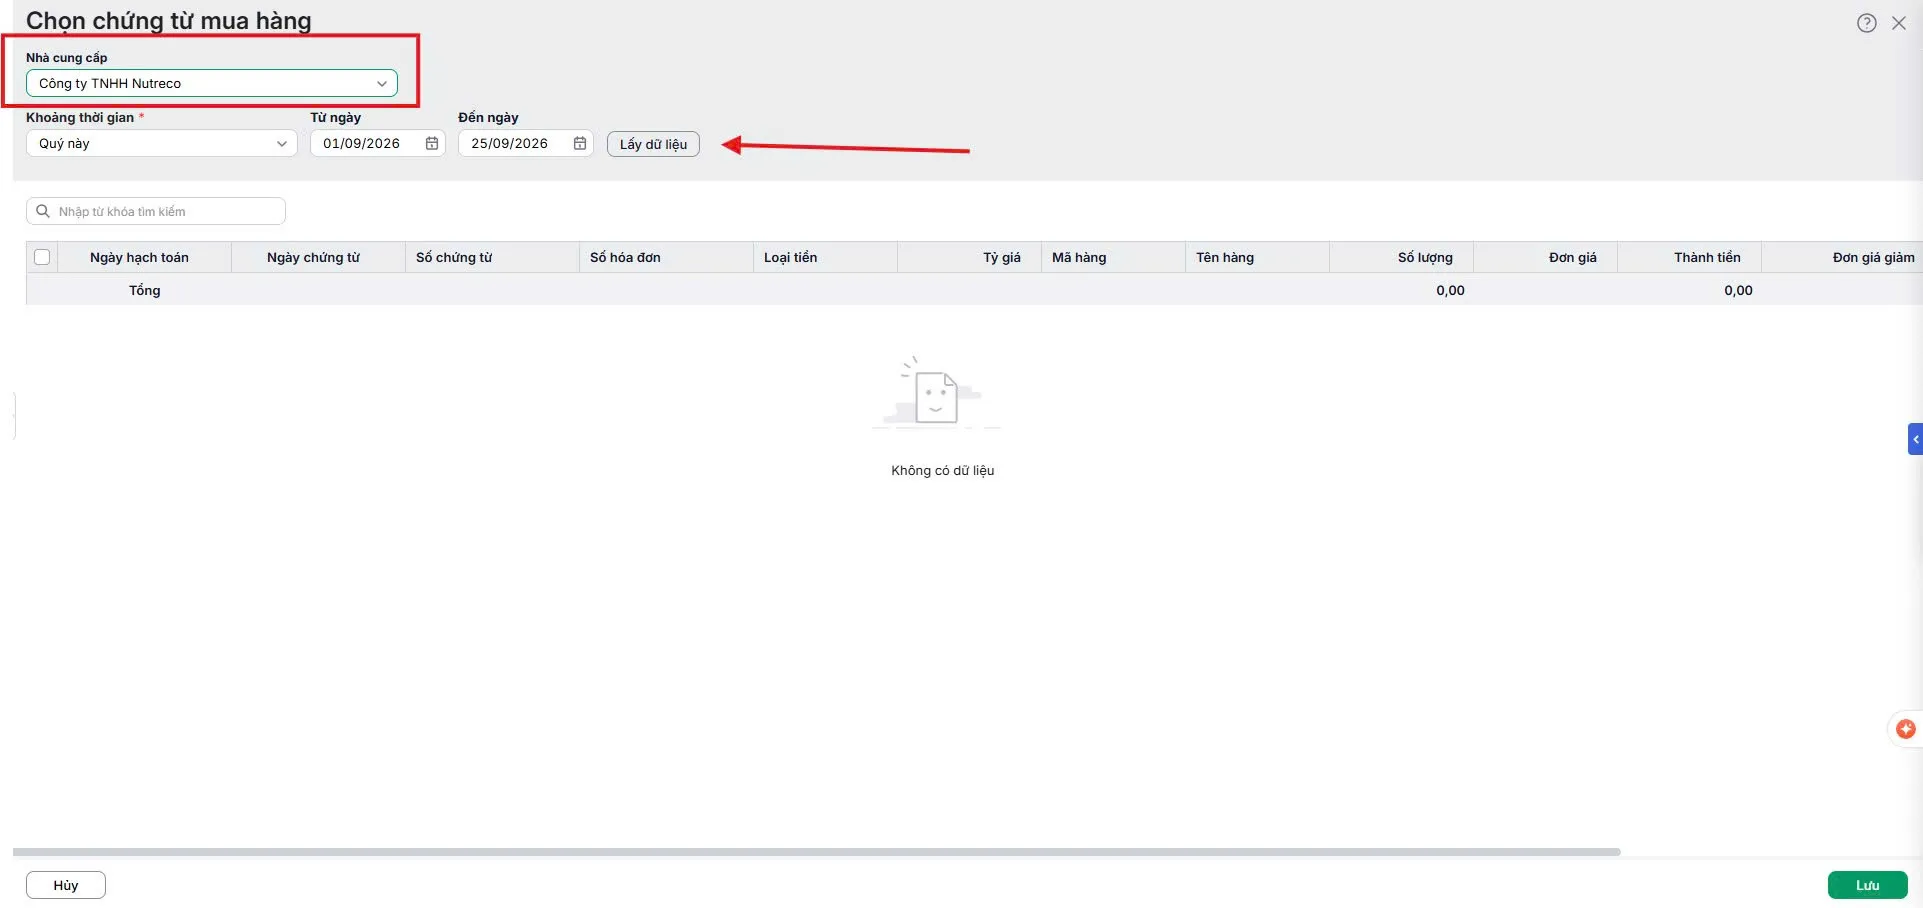Click the orange floating support icon
The width and height of the screenshot is (1923, 908).
pos(1906,729)
